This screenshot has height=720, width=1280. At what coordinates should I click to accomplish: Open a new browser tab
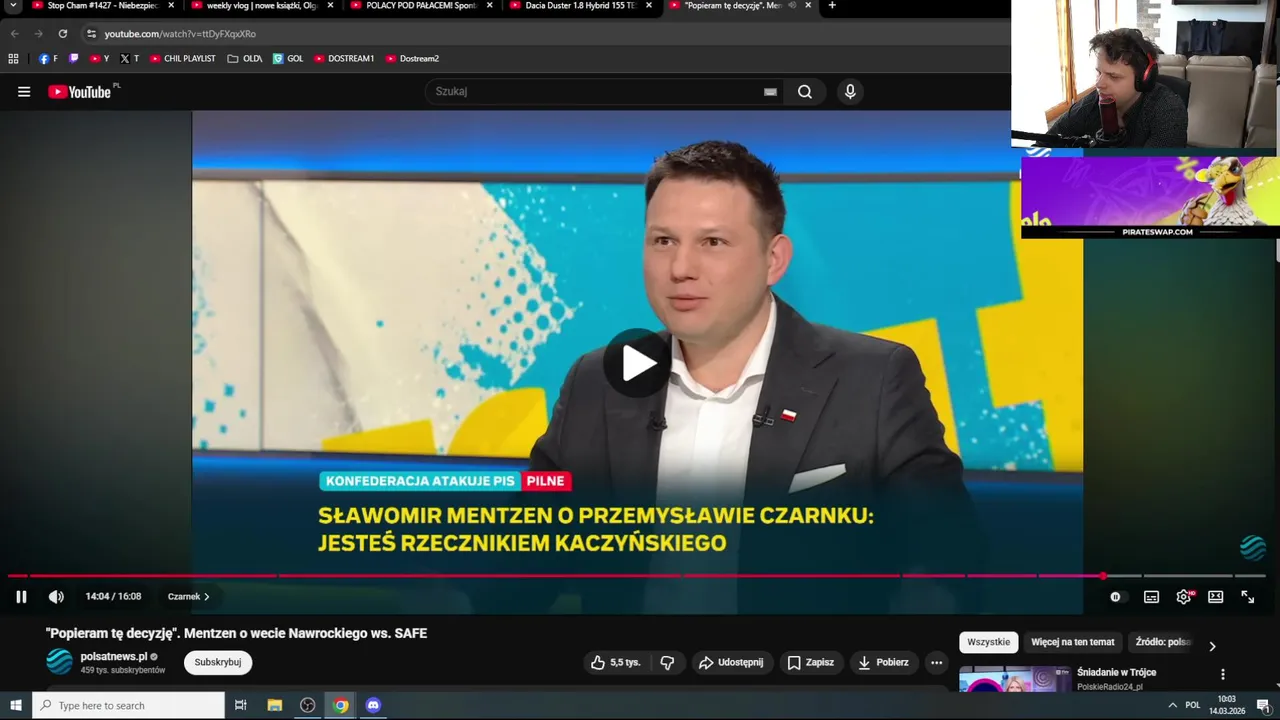[x=832, y=6]
